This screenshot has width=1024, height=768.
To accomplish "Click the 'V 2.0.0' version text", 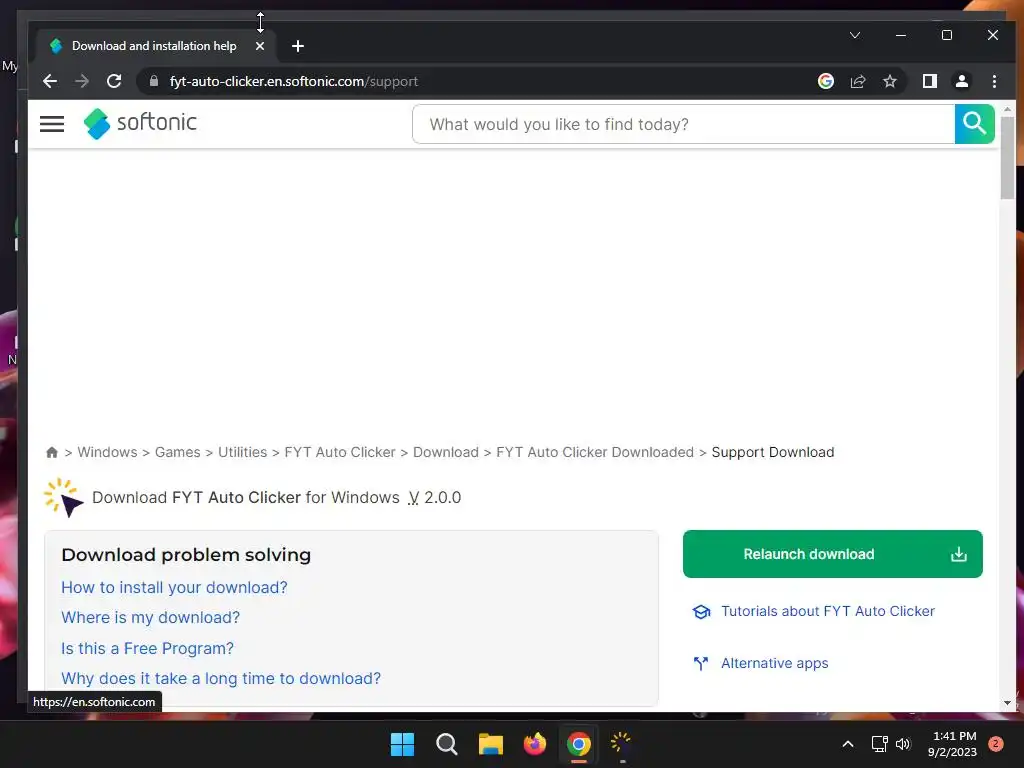I will point(434,498).
